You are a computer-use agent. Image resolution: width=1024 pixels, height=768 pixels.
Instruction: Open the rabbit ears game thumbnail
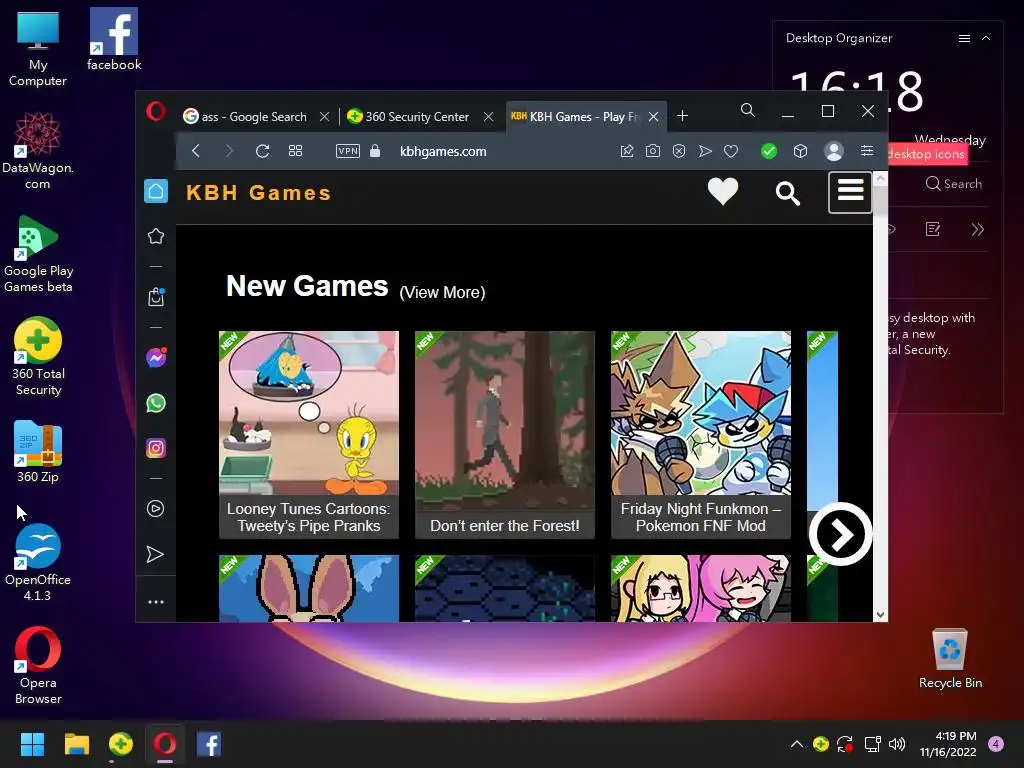(309, 588)
